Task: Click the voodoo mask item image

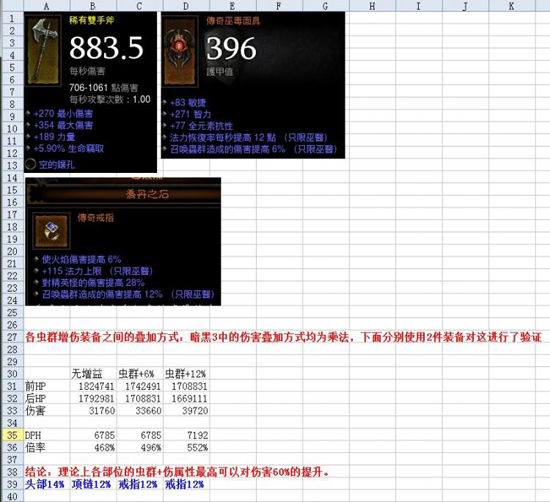Action: 180,51
